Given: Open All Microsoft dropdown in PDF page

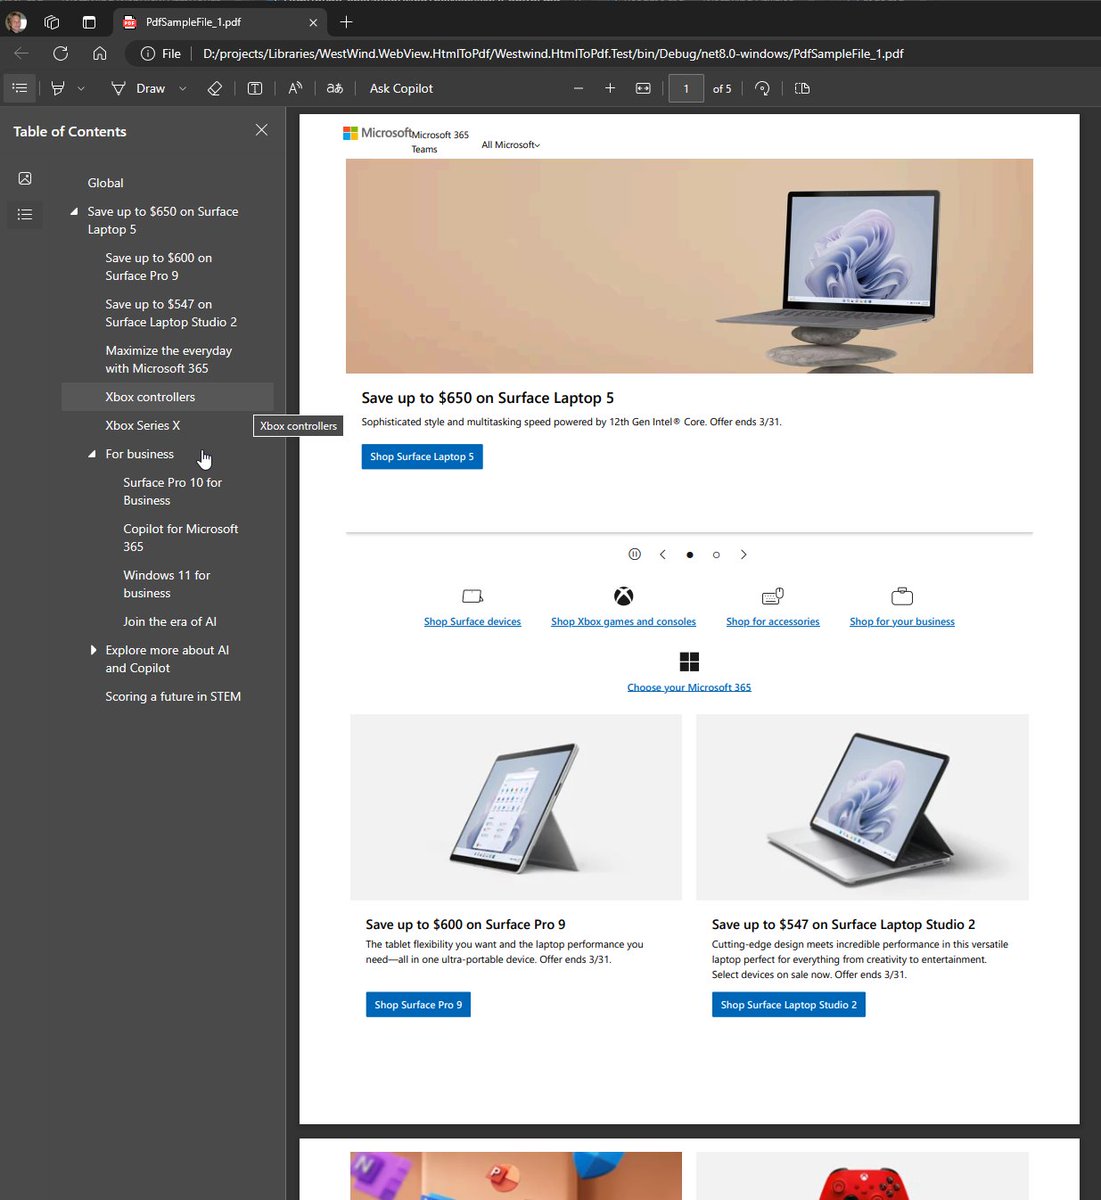Looking at the screenshot, I should (x=510, y=145).
